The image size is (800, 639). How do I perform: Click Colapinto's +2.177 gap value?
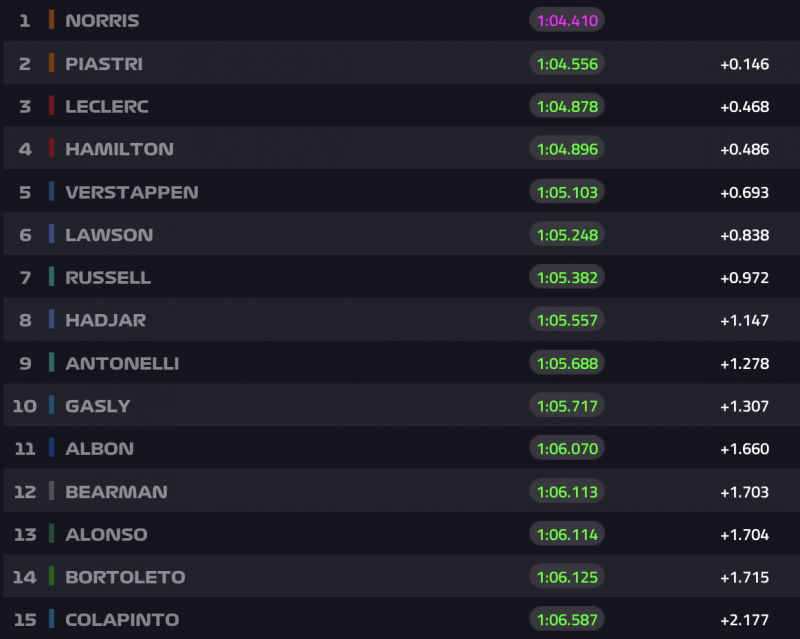(744, 620)
